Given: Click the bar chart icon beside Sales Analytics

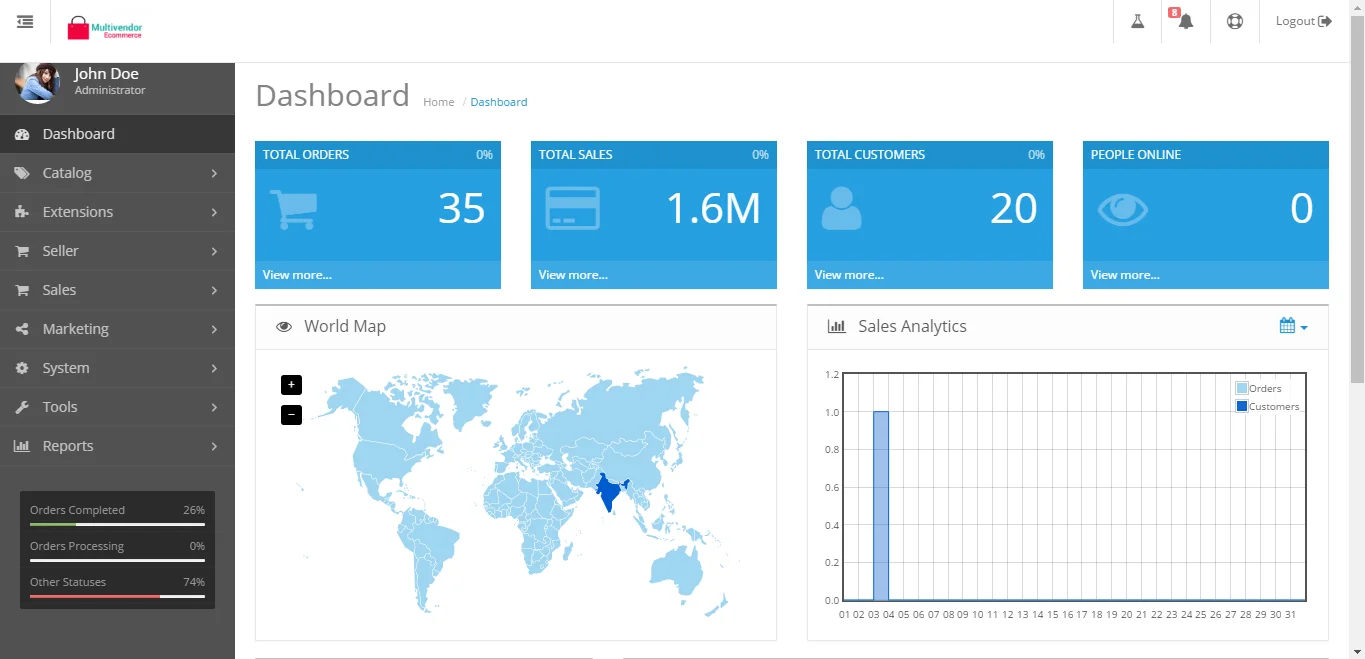Looking at the screenshot, I should coord(837,327).
